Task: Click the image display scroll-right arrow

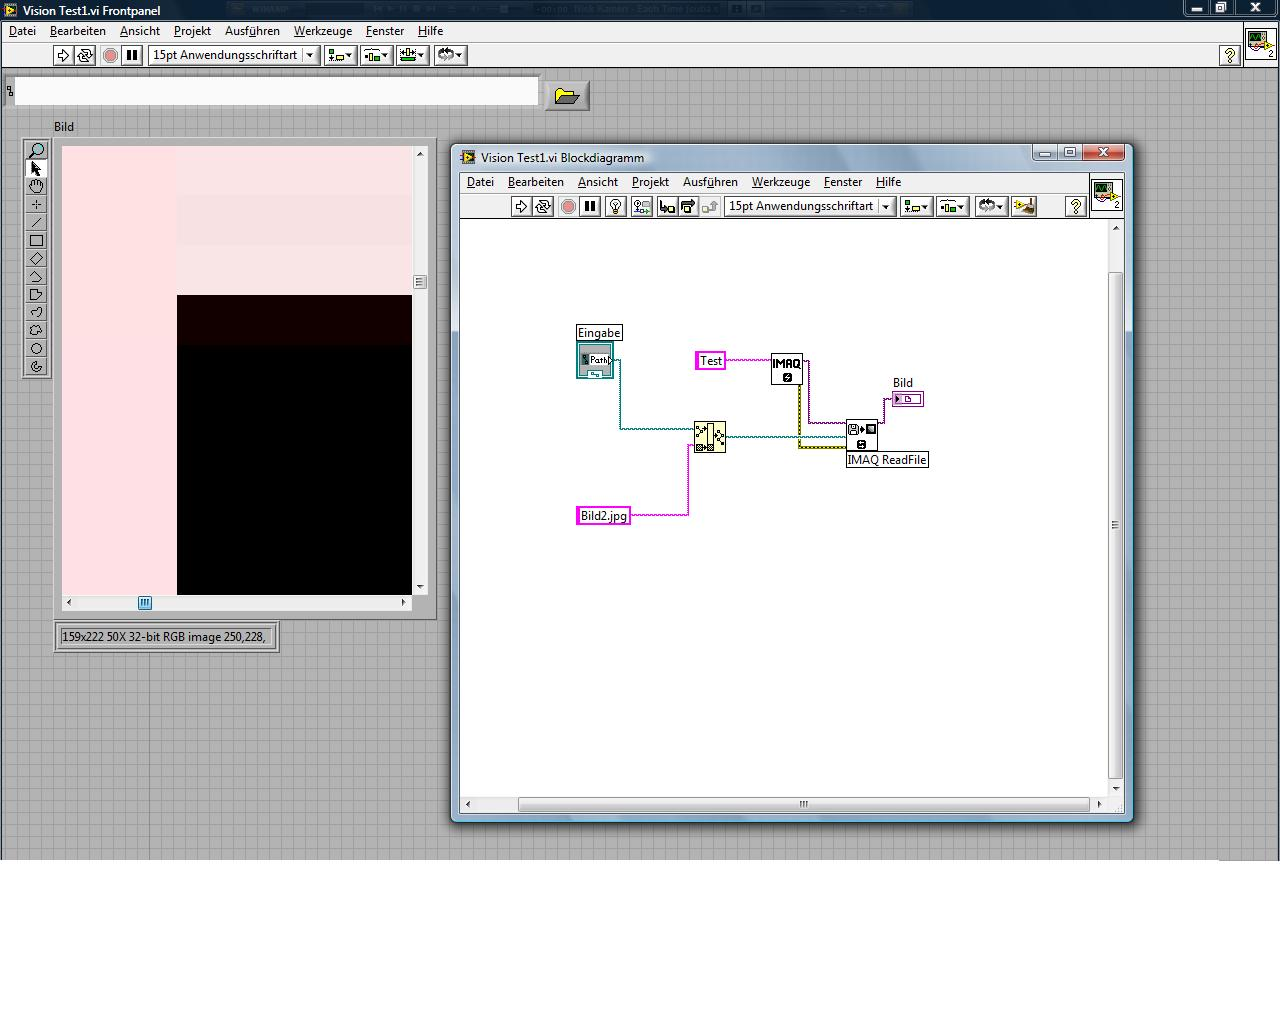Action: (404, 602)
